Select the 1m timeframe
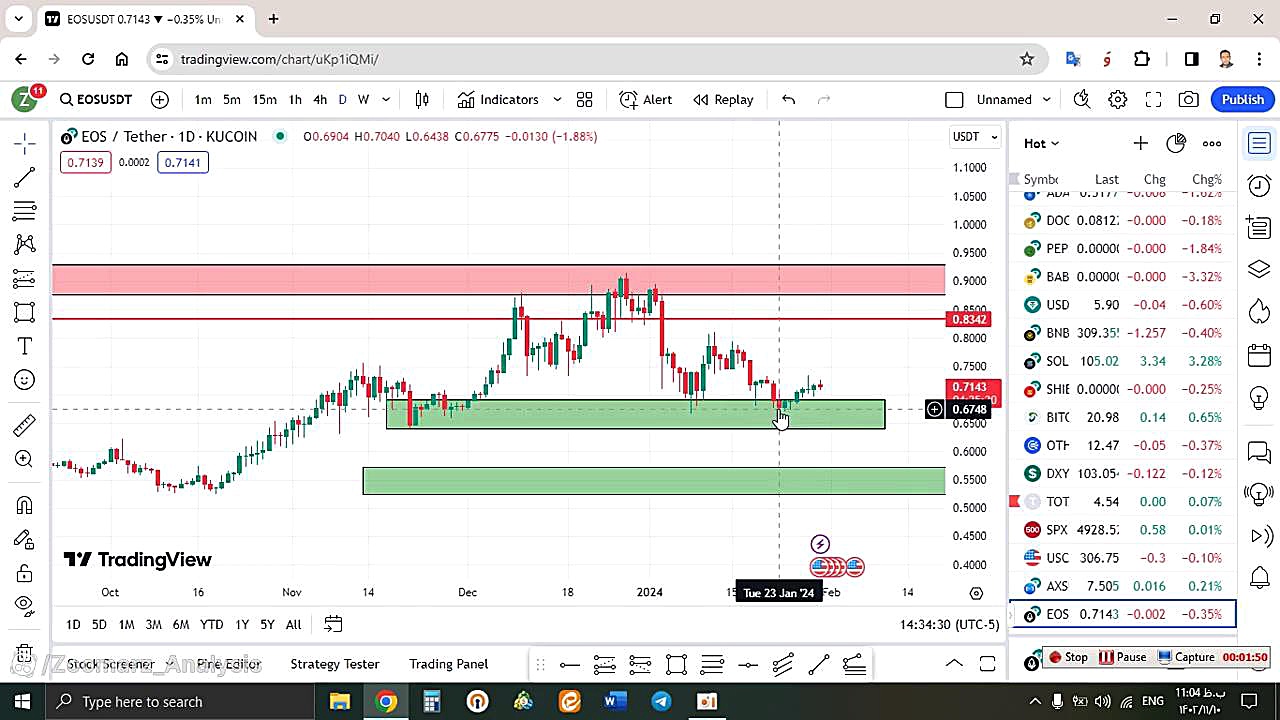This screenshot has height=720, width=1280. pos(202,99)
